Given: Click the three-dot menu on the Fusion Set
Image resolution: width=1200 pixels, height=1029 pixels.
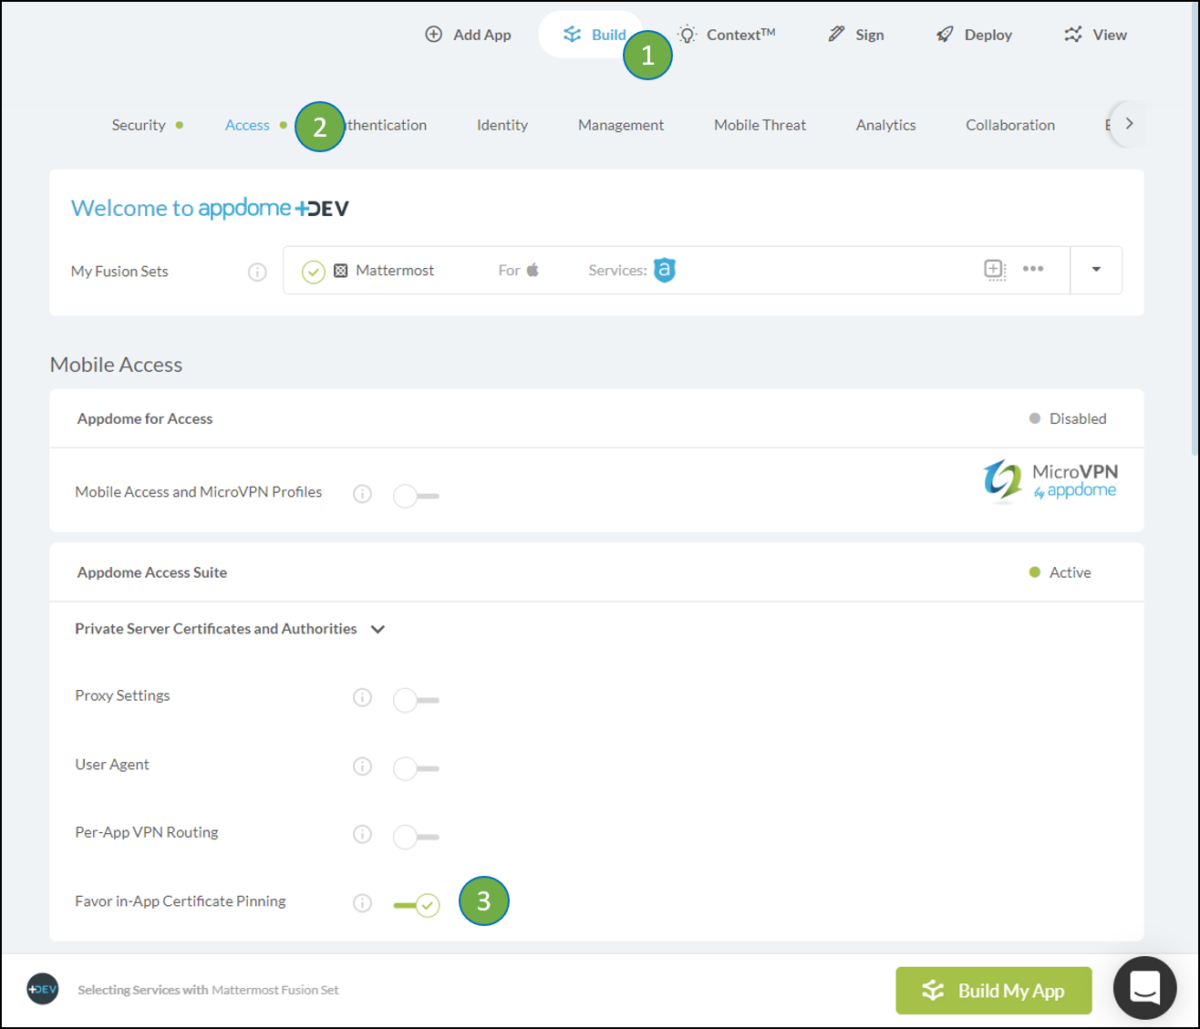Looking at the screenshot, I should (x=1033, y=269).
